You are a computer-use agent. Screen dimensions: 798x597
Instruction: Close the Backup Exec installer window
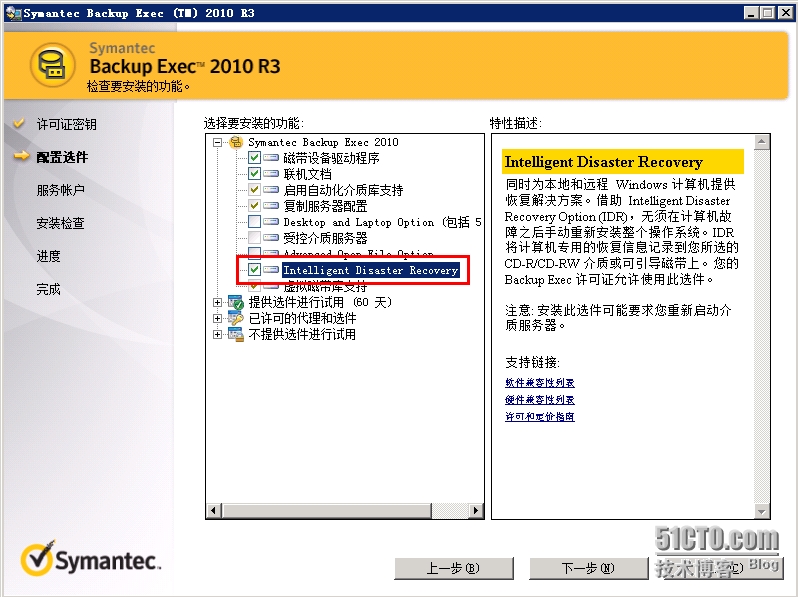(785, 13)
